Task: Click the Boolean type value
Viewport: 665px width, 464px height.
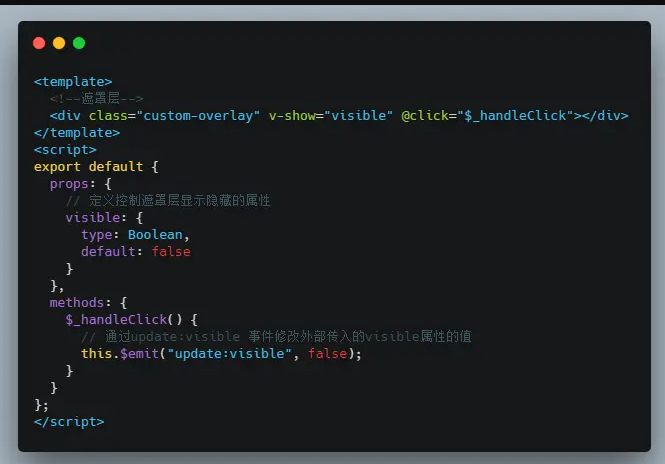Action: pyautogui.click(x=155, y=235)
